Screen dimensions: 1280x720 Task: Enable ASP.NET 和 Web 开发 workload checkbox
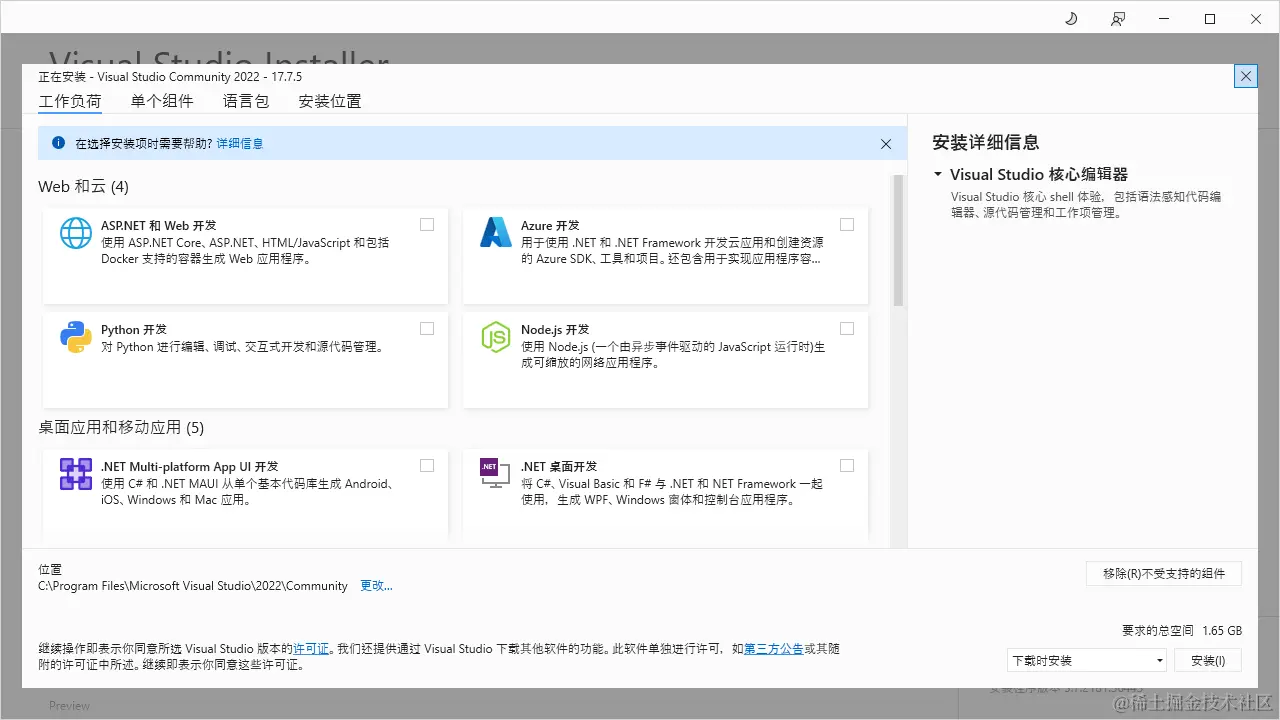click(x=427, y=225)
